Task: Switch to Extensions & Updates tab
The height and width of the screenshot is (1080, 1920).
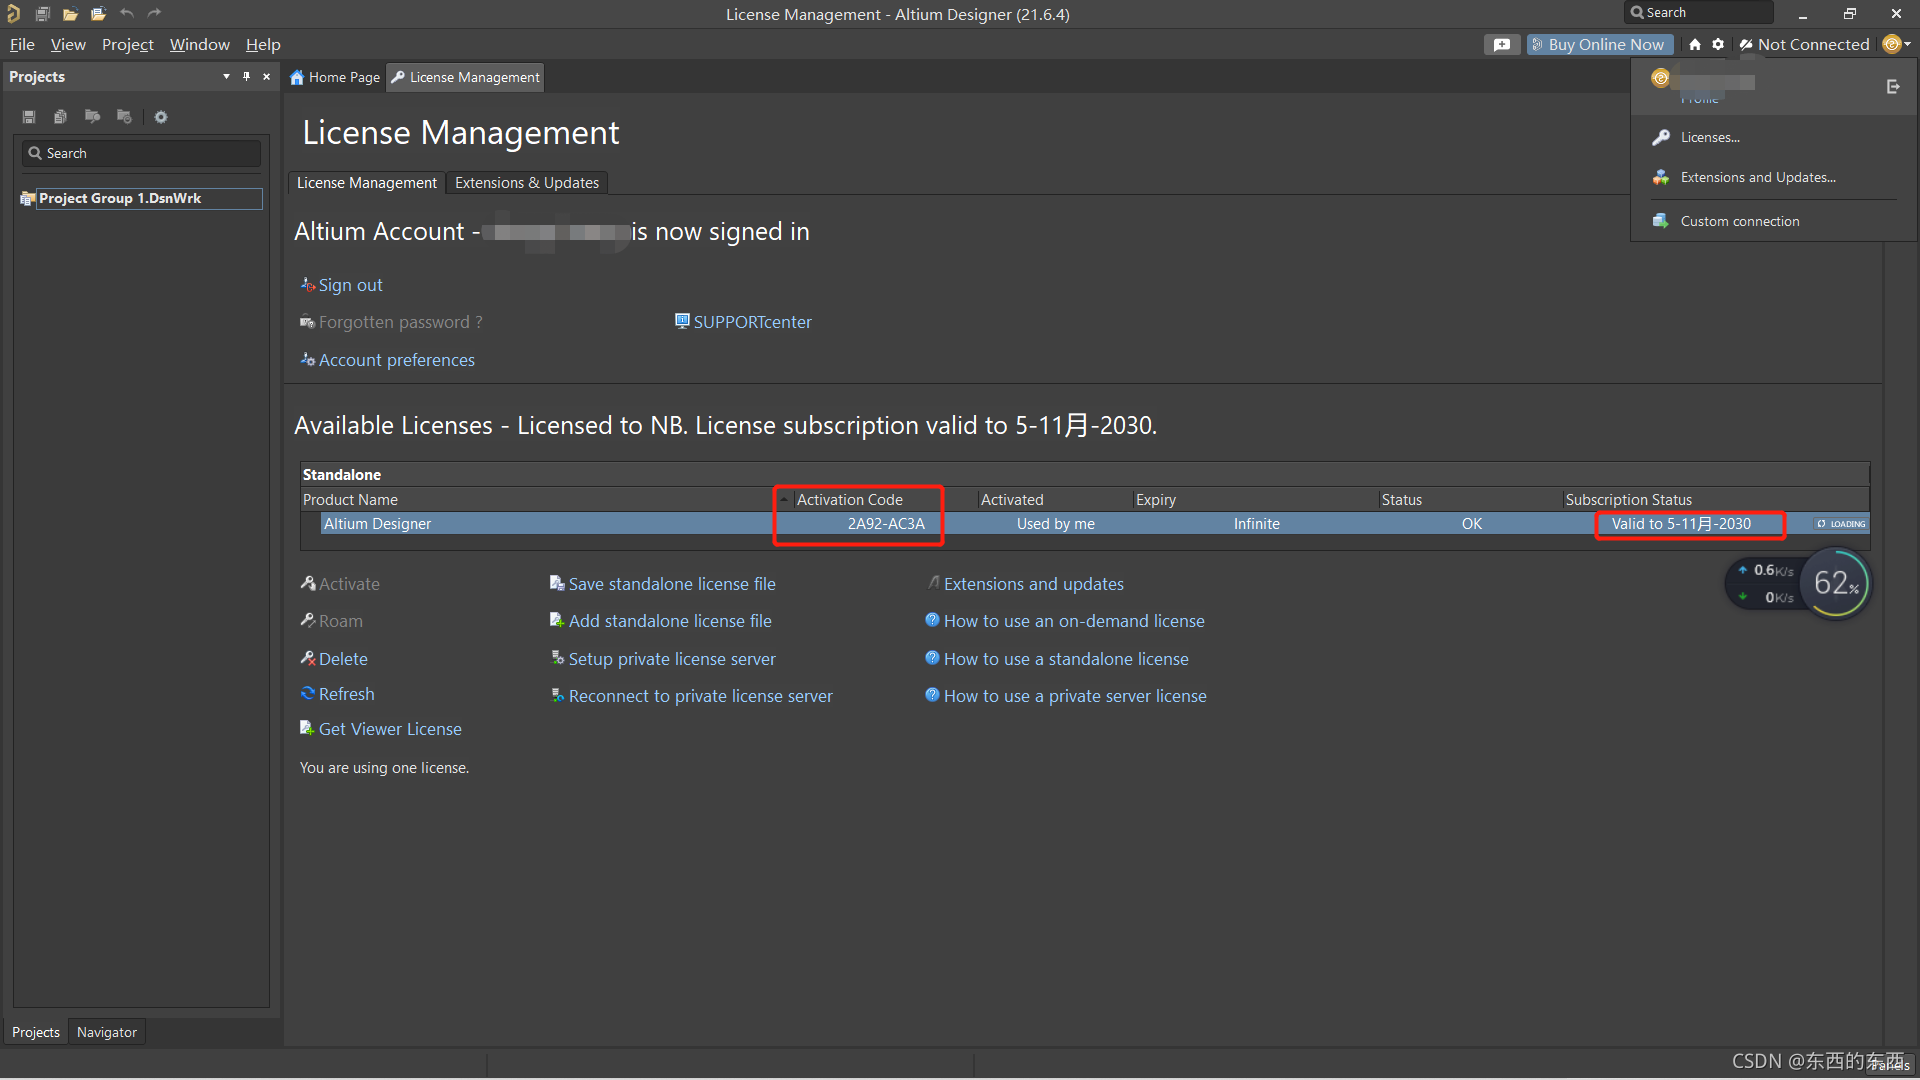Action: click(526, 183)
